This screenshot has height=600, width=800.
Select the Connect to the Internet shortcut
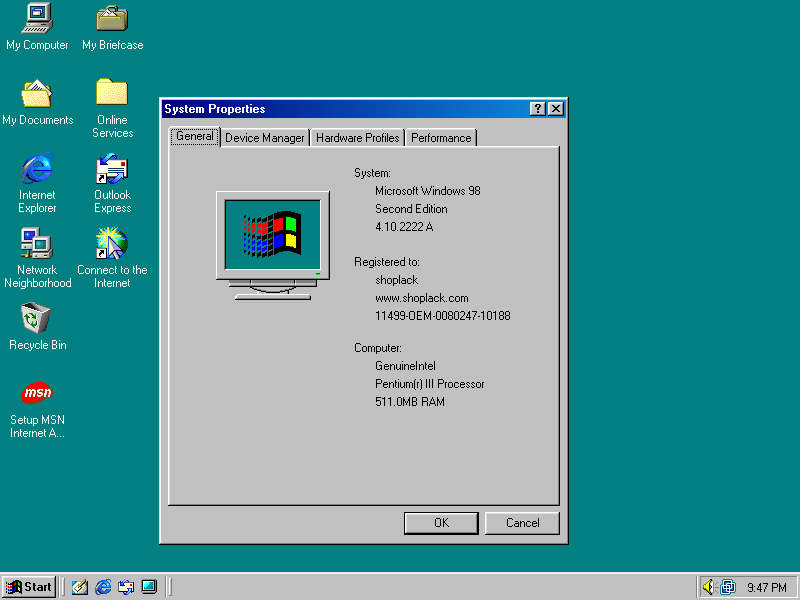coord(112,258)
